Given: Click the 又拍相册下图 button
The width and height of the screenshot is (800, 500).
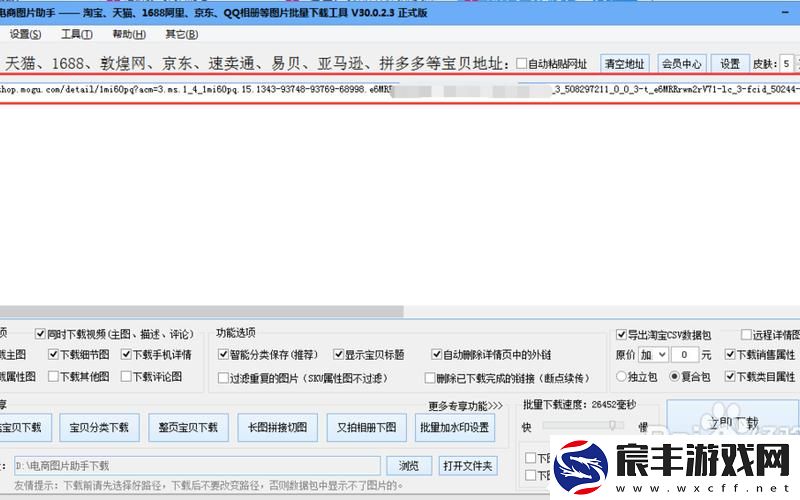Looking at the screenshot, I should [x=366, y=428].
